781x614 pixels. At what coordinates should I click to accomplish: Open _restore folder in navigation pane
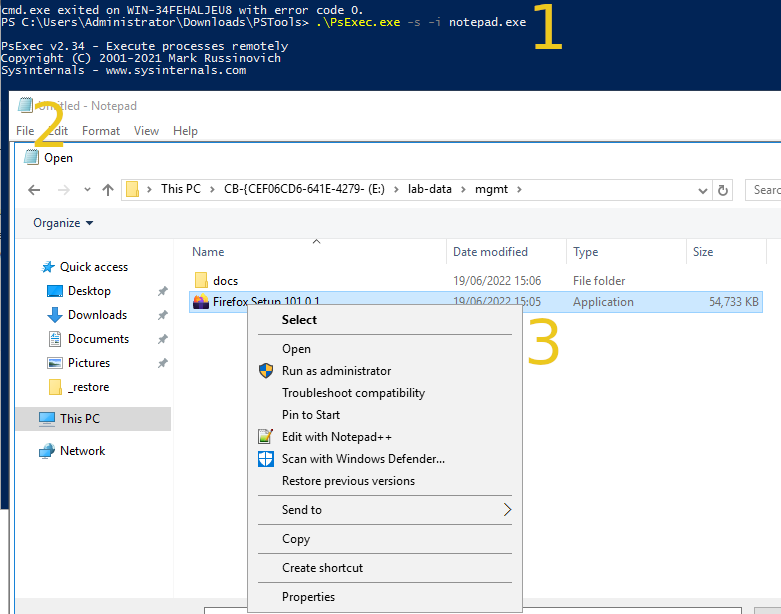pos(88,387)
